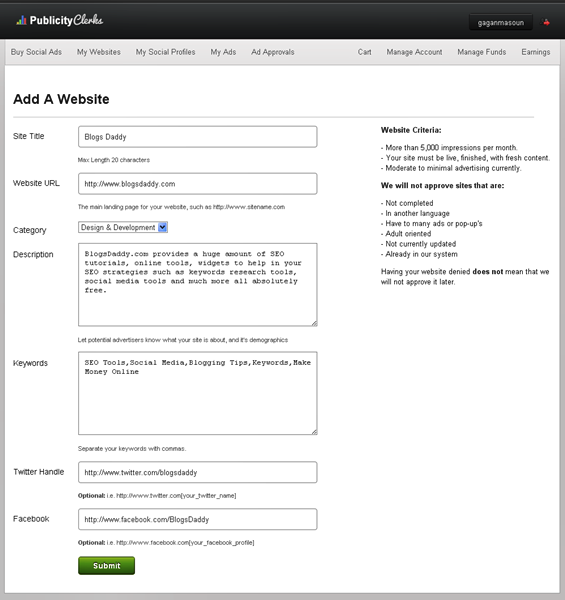Open the Category dropdown arrow
This screenshot has height=600, width=565.
163,227
